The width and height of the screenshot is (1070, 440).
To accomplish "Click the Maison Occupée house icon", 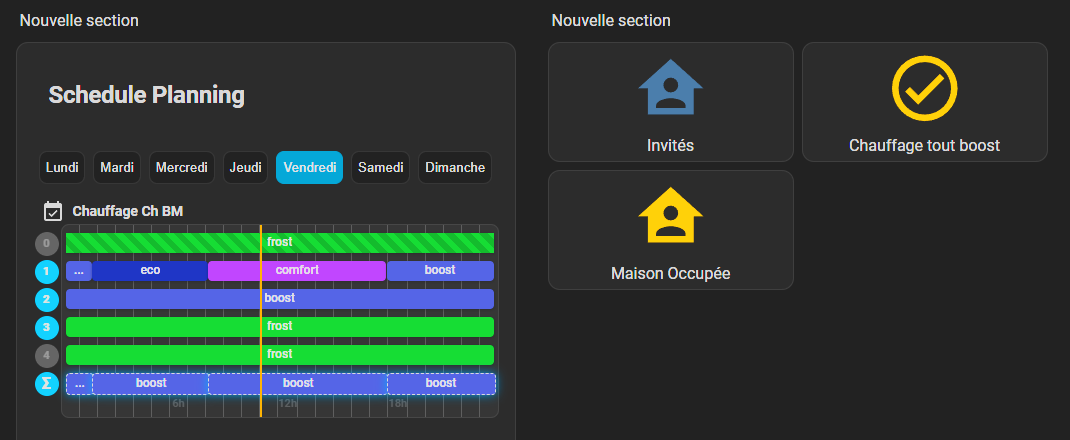I will [671, 216].
